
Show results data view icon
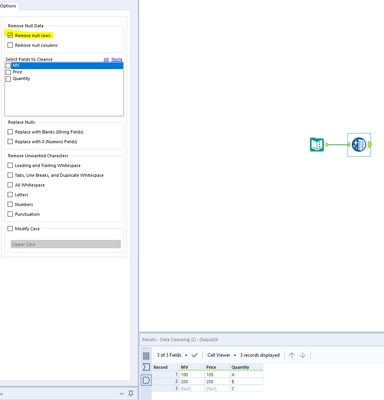[x=146, y=380]
